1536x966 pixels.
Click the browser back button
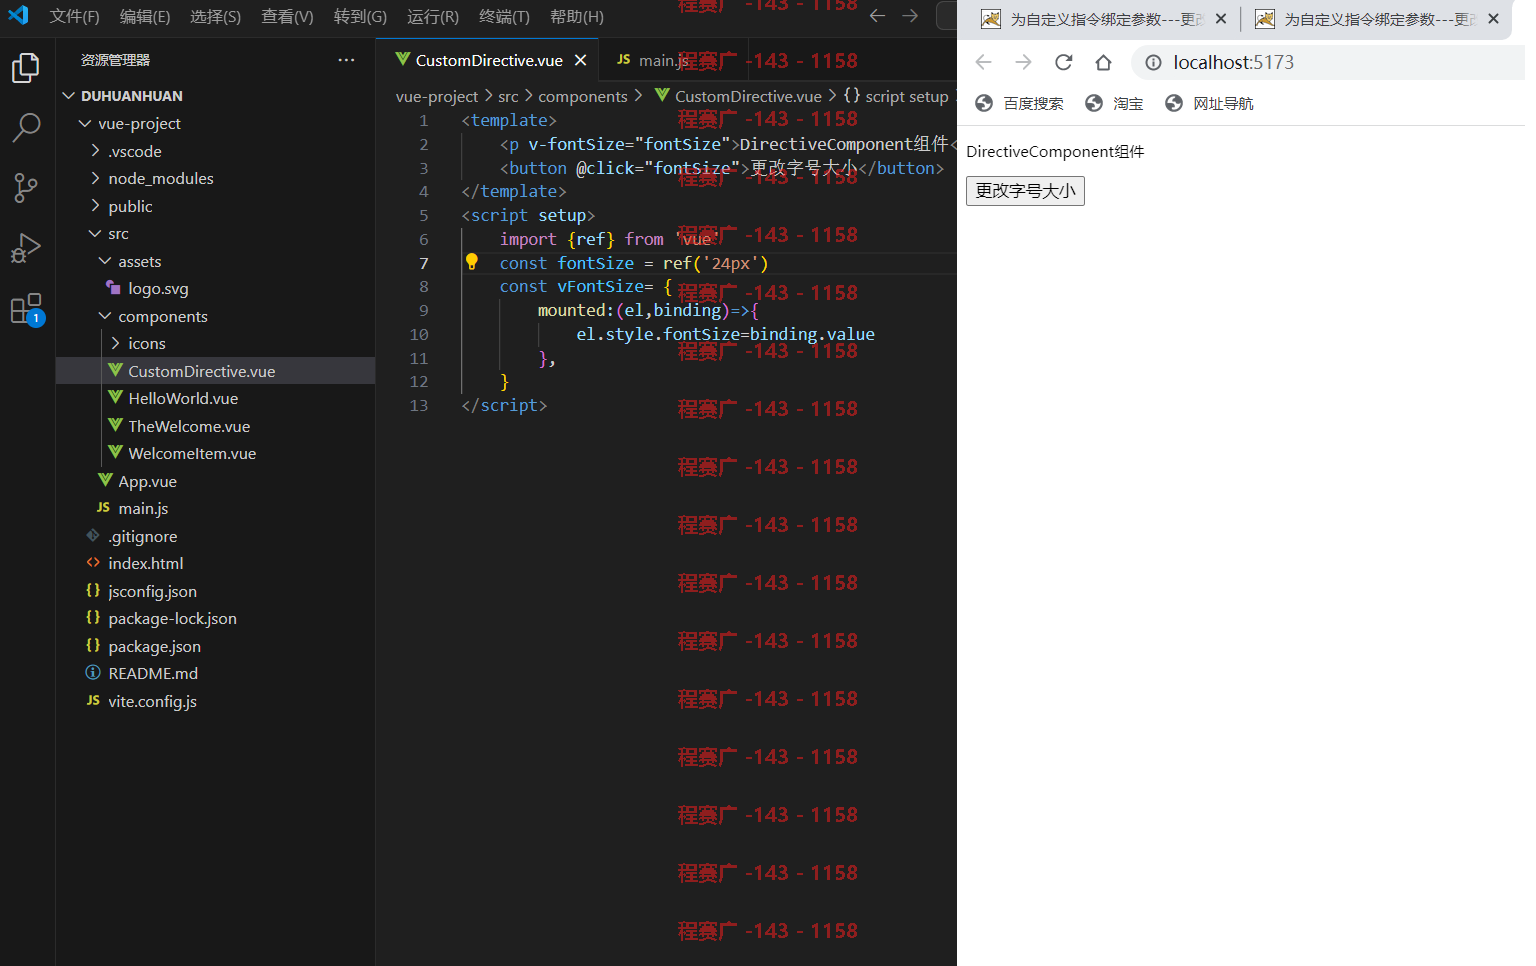coord(983,62)
